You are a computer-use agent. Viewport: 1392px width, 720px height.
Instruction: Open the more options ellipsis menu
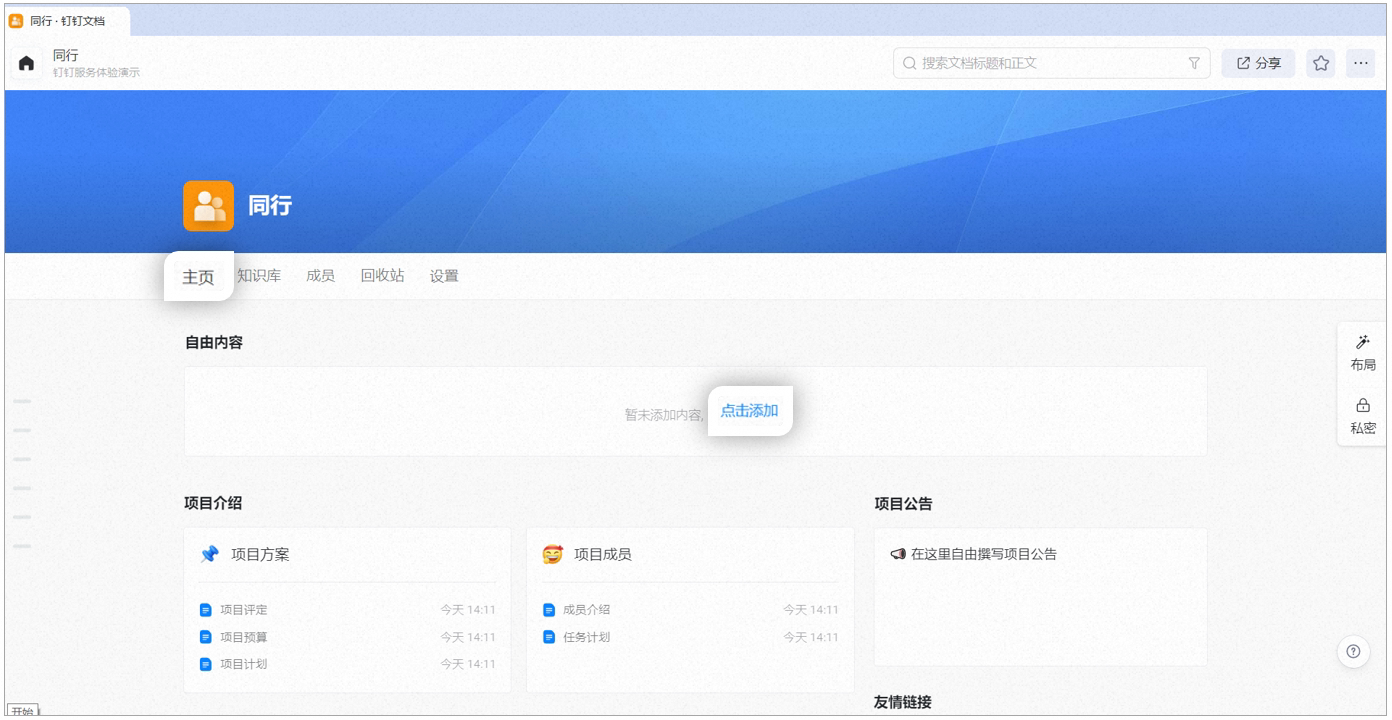coord(1361,63)
